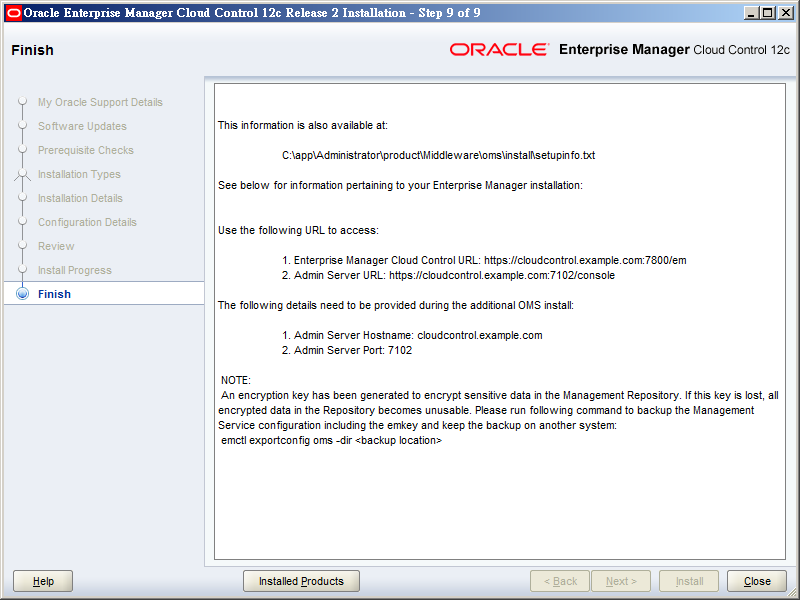Click the Enterprise Manager Cloud Control URL text

(484, 260)
